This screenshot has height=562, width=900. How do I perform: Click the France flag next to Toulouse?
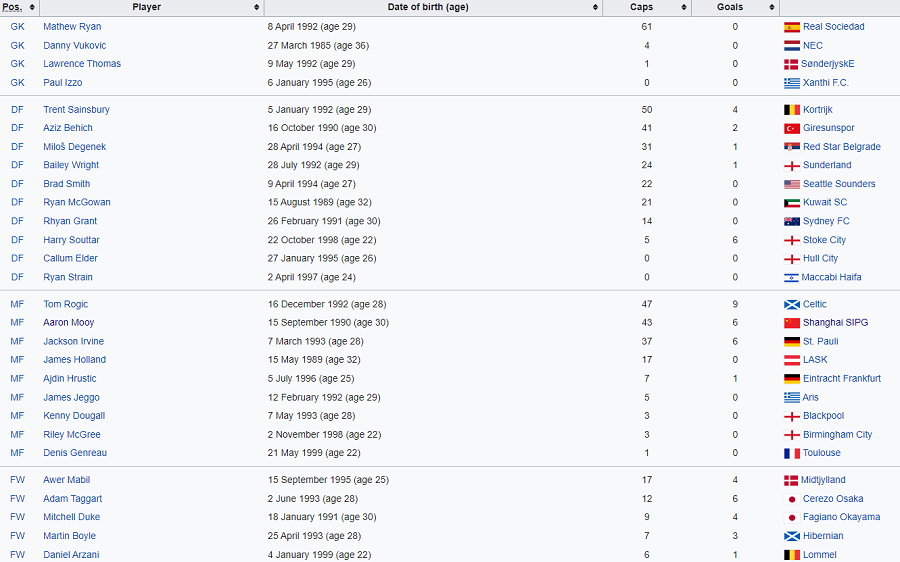(x=792, y=454)
